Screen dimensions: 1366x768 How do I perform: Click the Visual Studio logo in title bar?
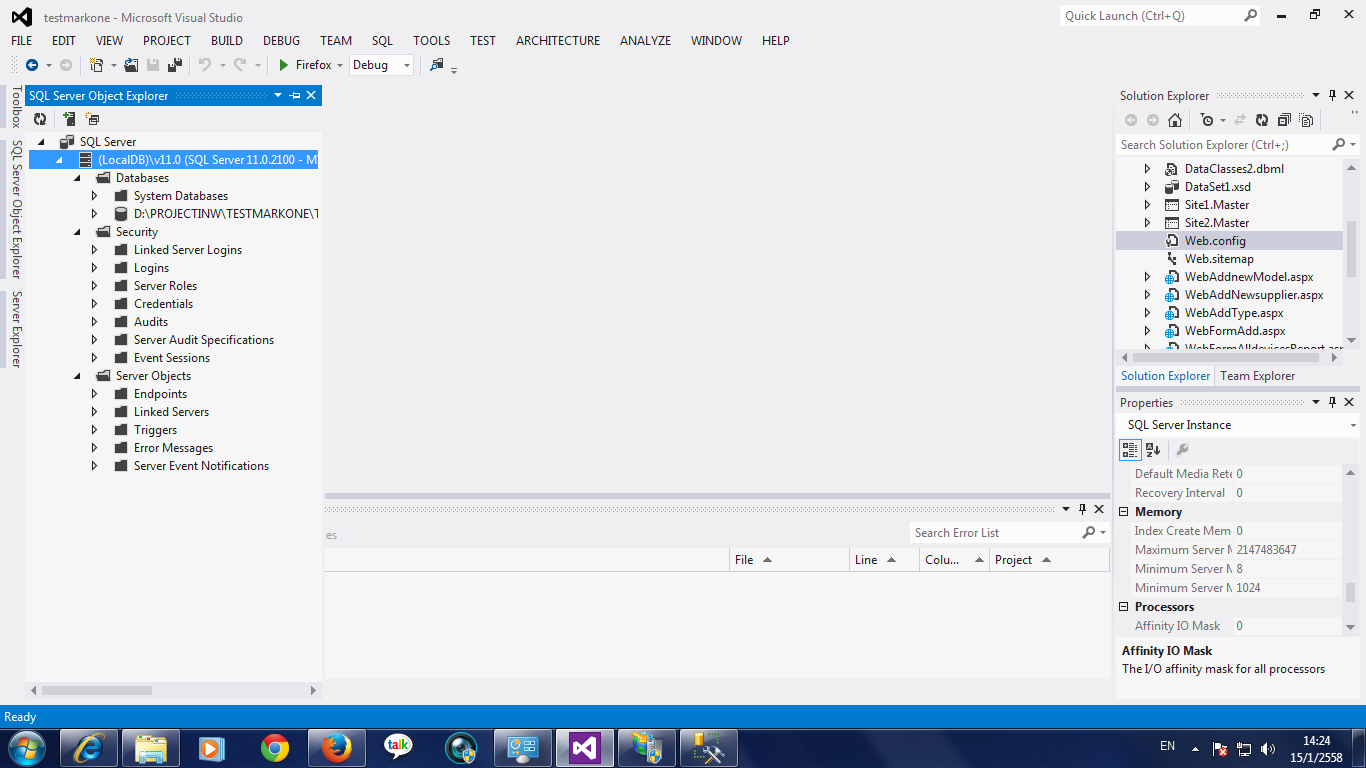click(22, 17)
